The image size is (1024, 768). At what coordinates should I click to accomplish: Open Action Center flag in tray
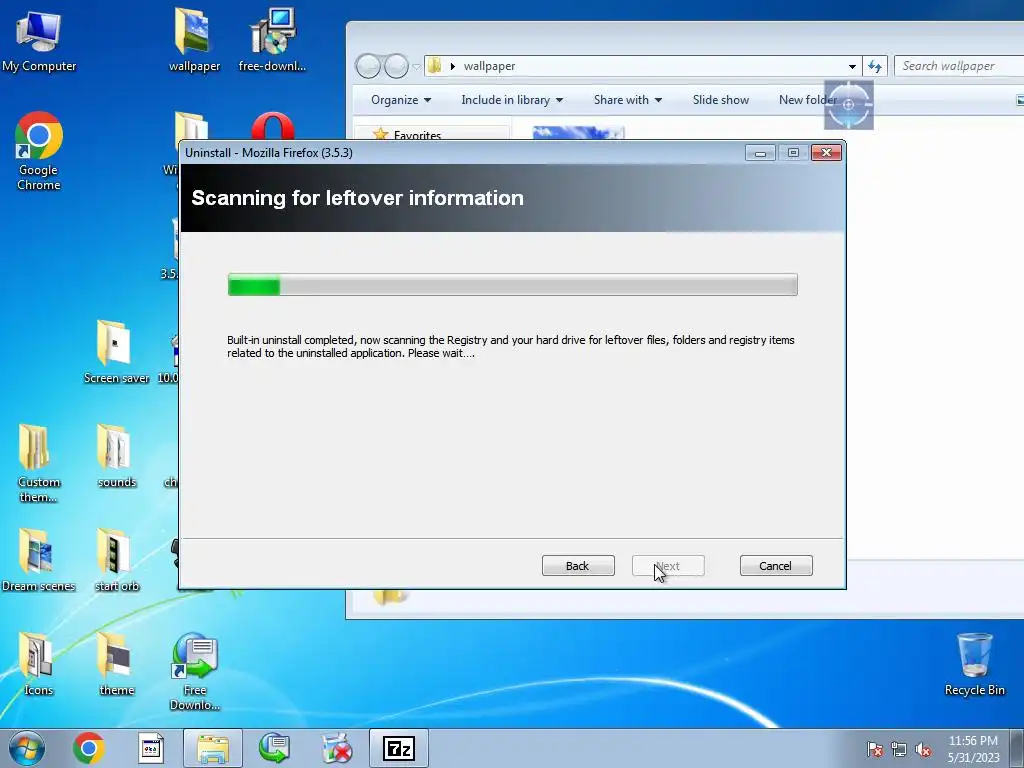point(875,749)
